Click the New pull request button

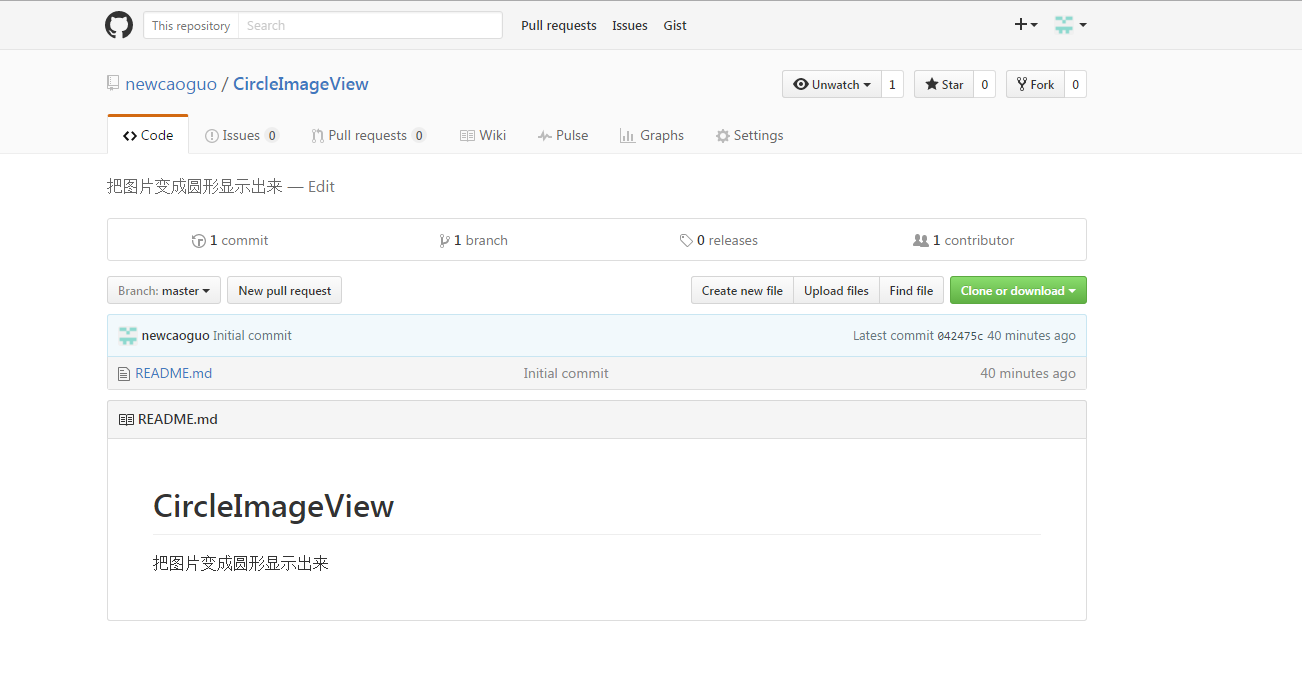coord(285,291)
